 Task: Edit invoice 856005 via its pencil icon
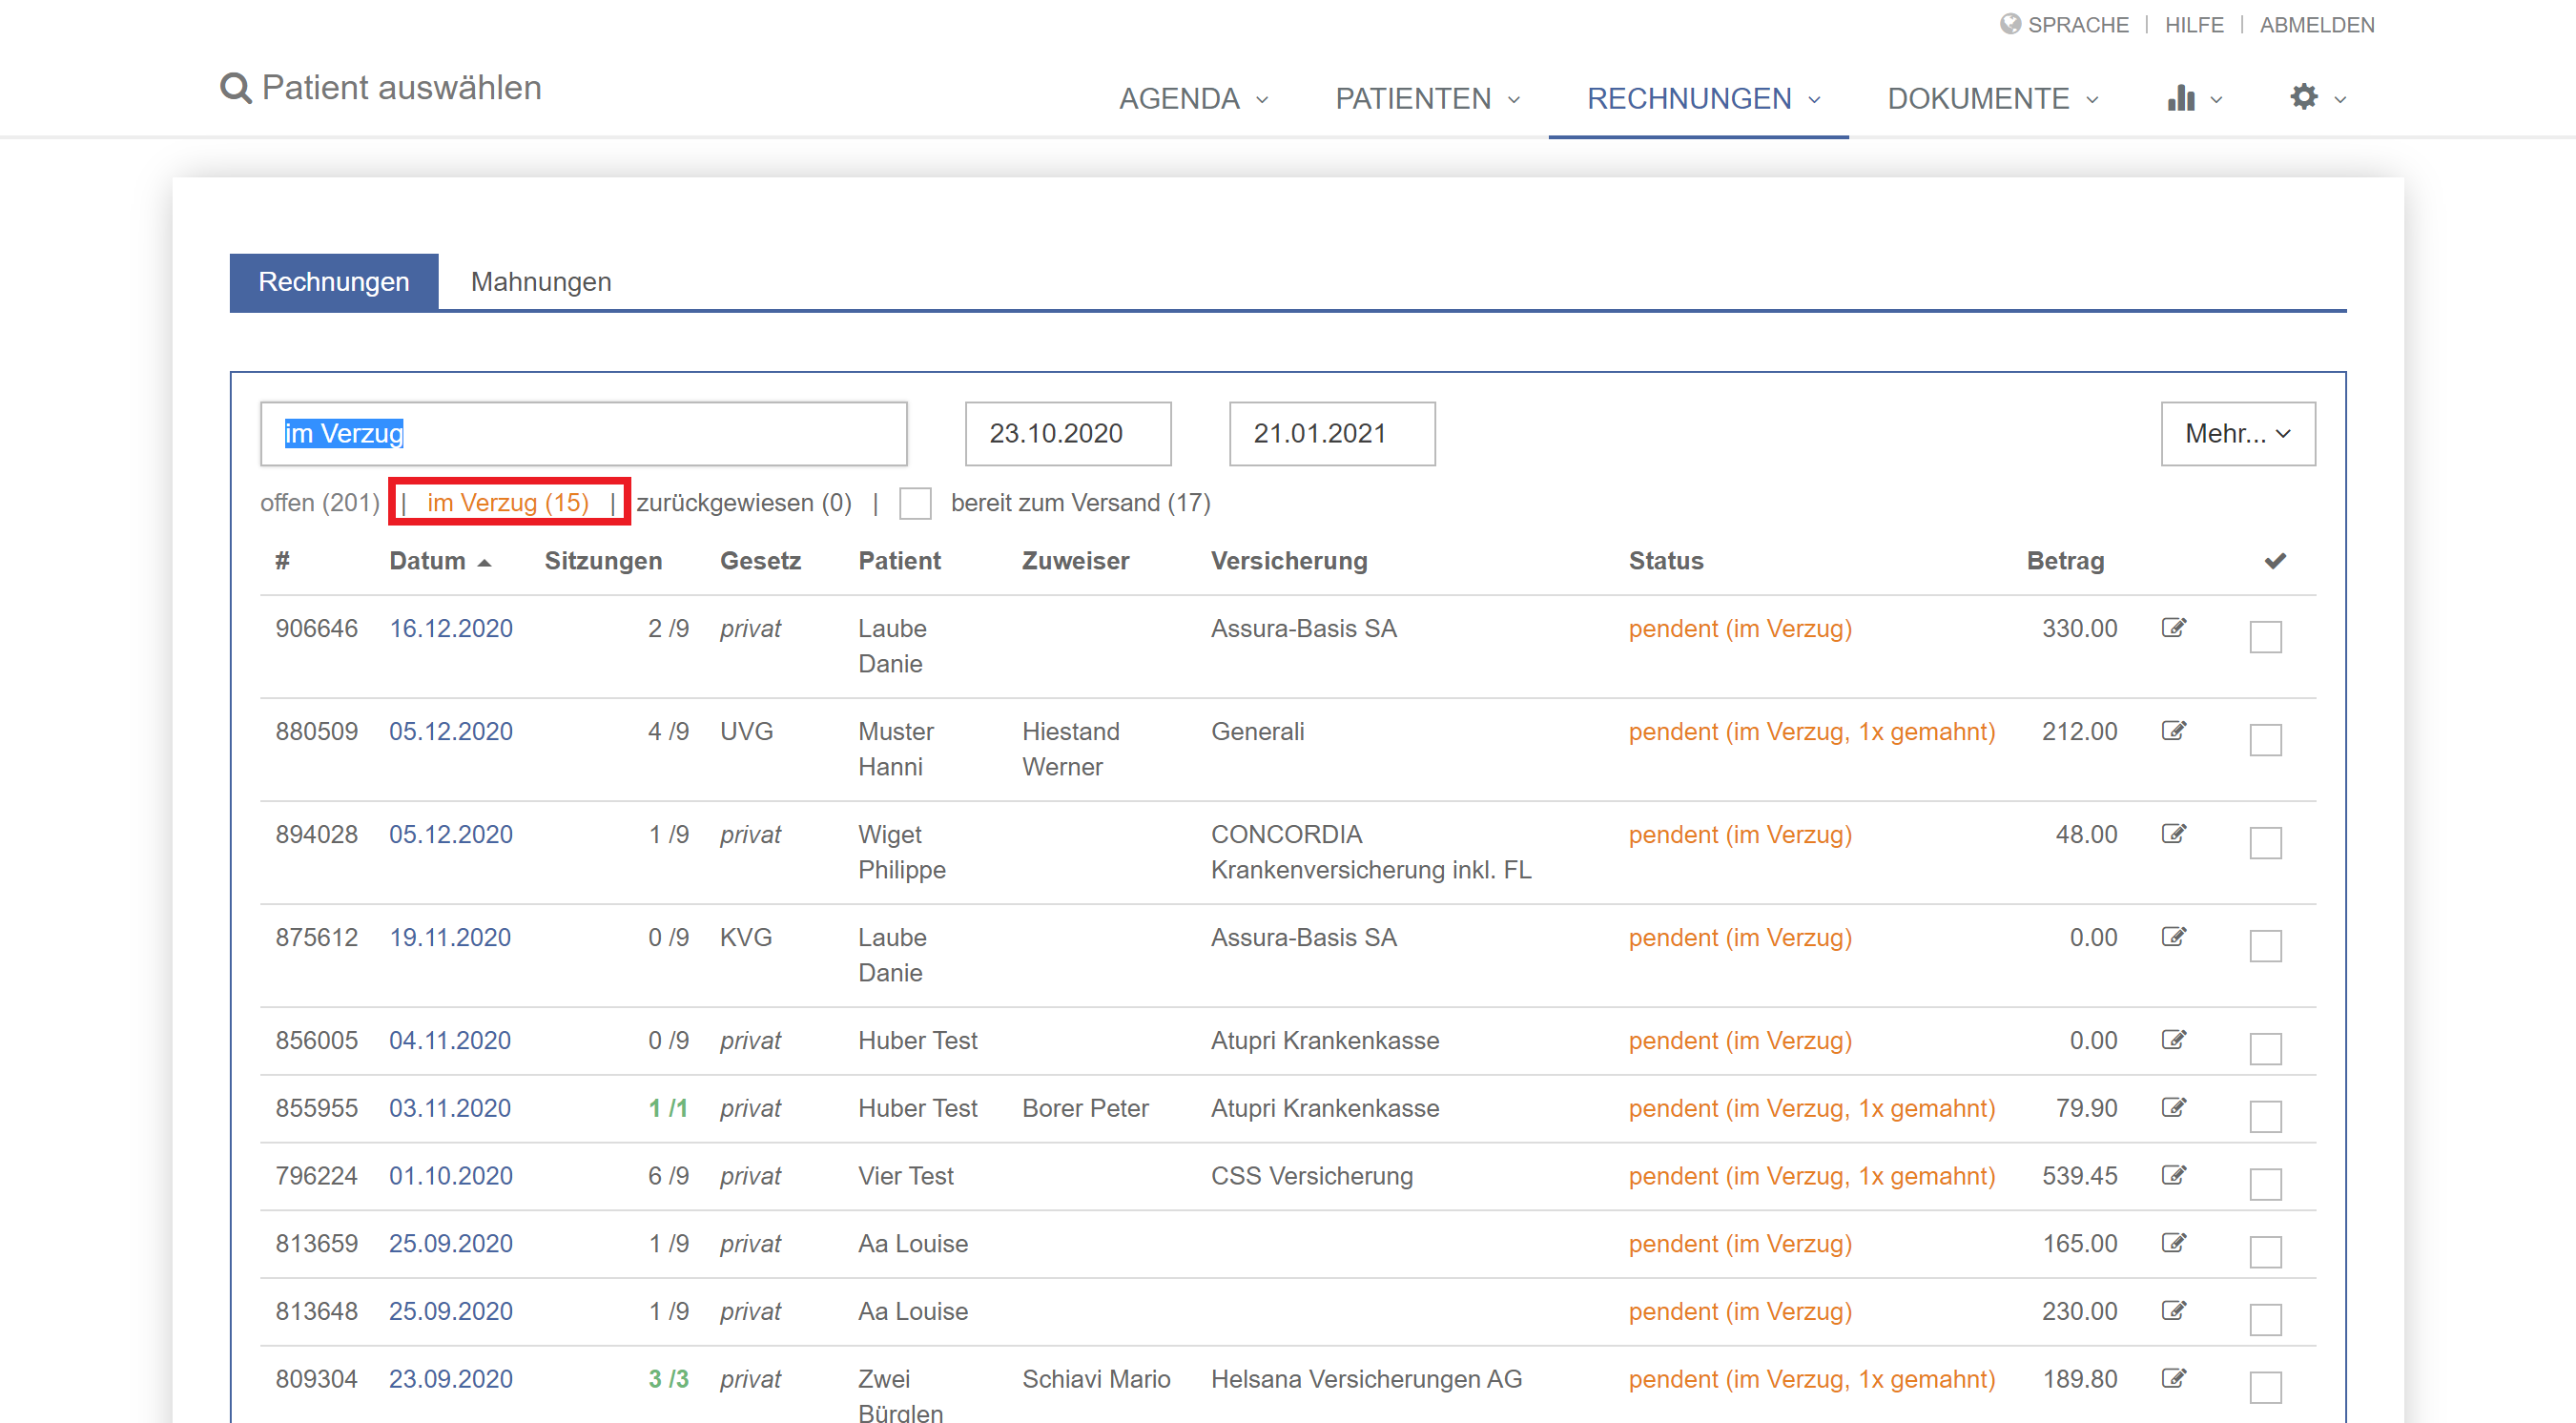(x=2174, y=1040)
